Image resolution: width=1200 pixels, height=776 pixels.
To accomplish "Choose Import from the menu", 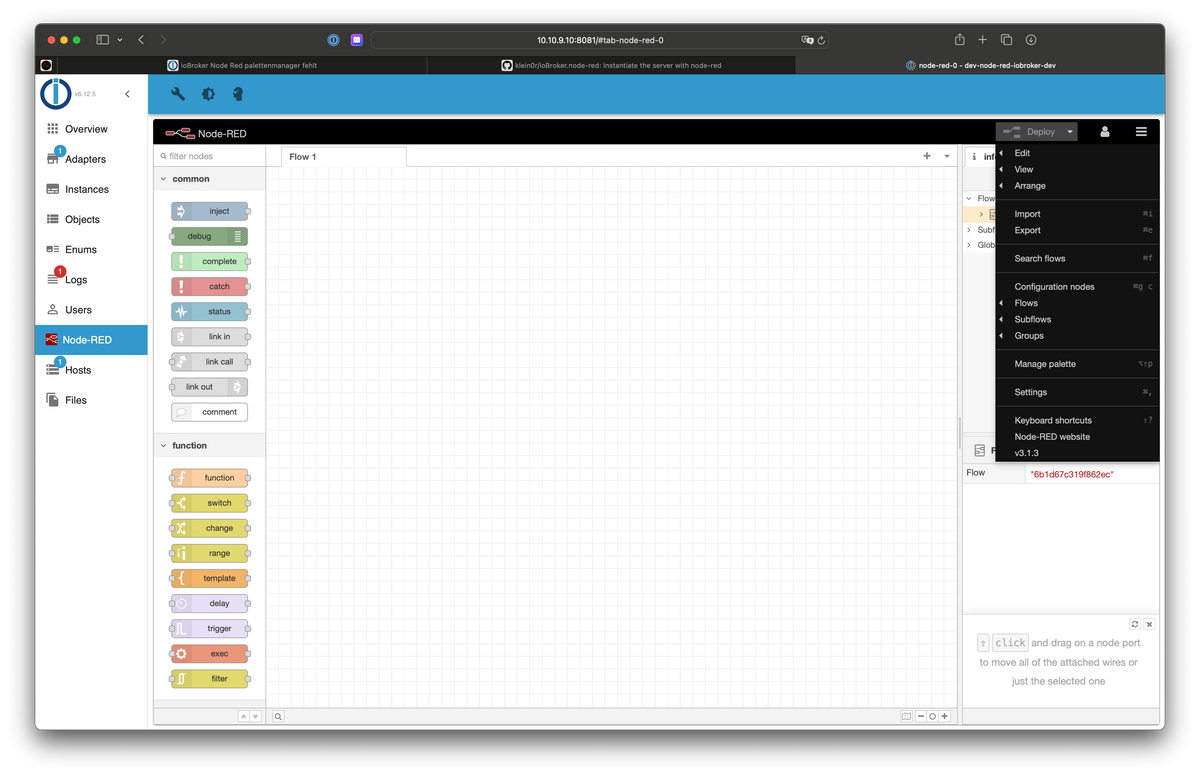I will coord(1078,214).
